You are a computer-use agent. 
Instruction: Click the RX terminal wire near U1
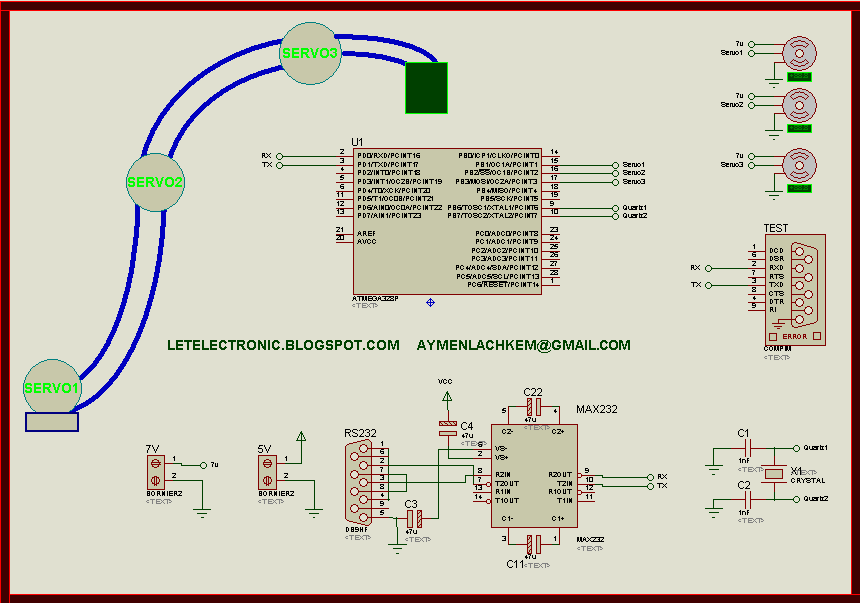280,156
